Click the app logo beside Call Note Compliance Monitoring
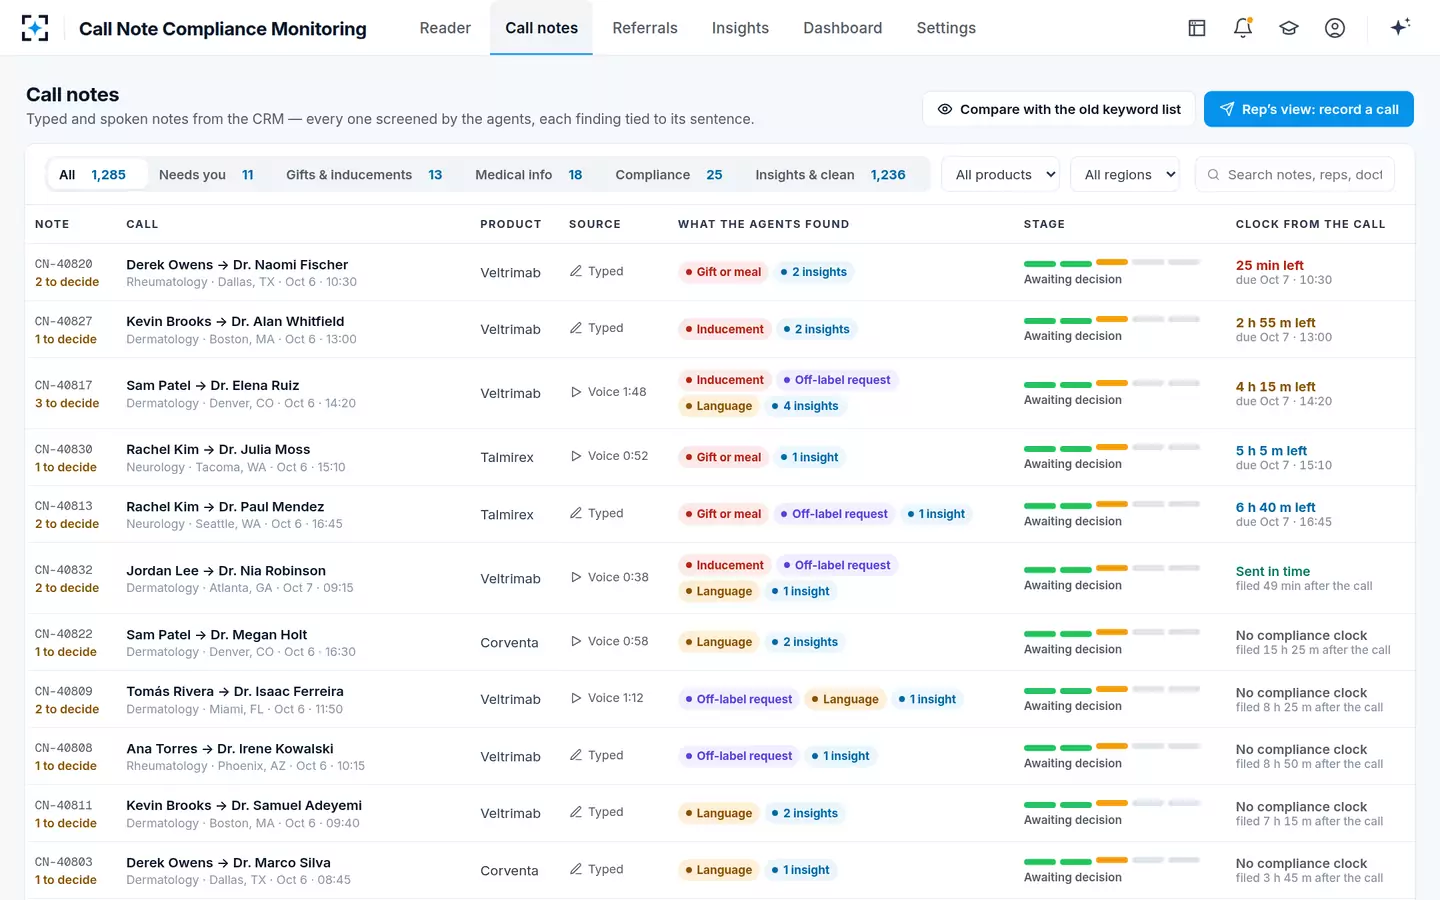 pyautogui.click(x=35, y=28)
